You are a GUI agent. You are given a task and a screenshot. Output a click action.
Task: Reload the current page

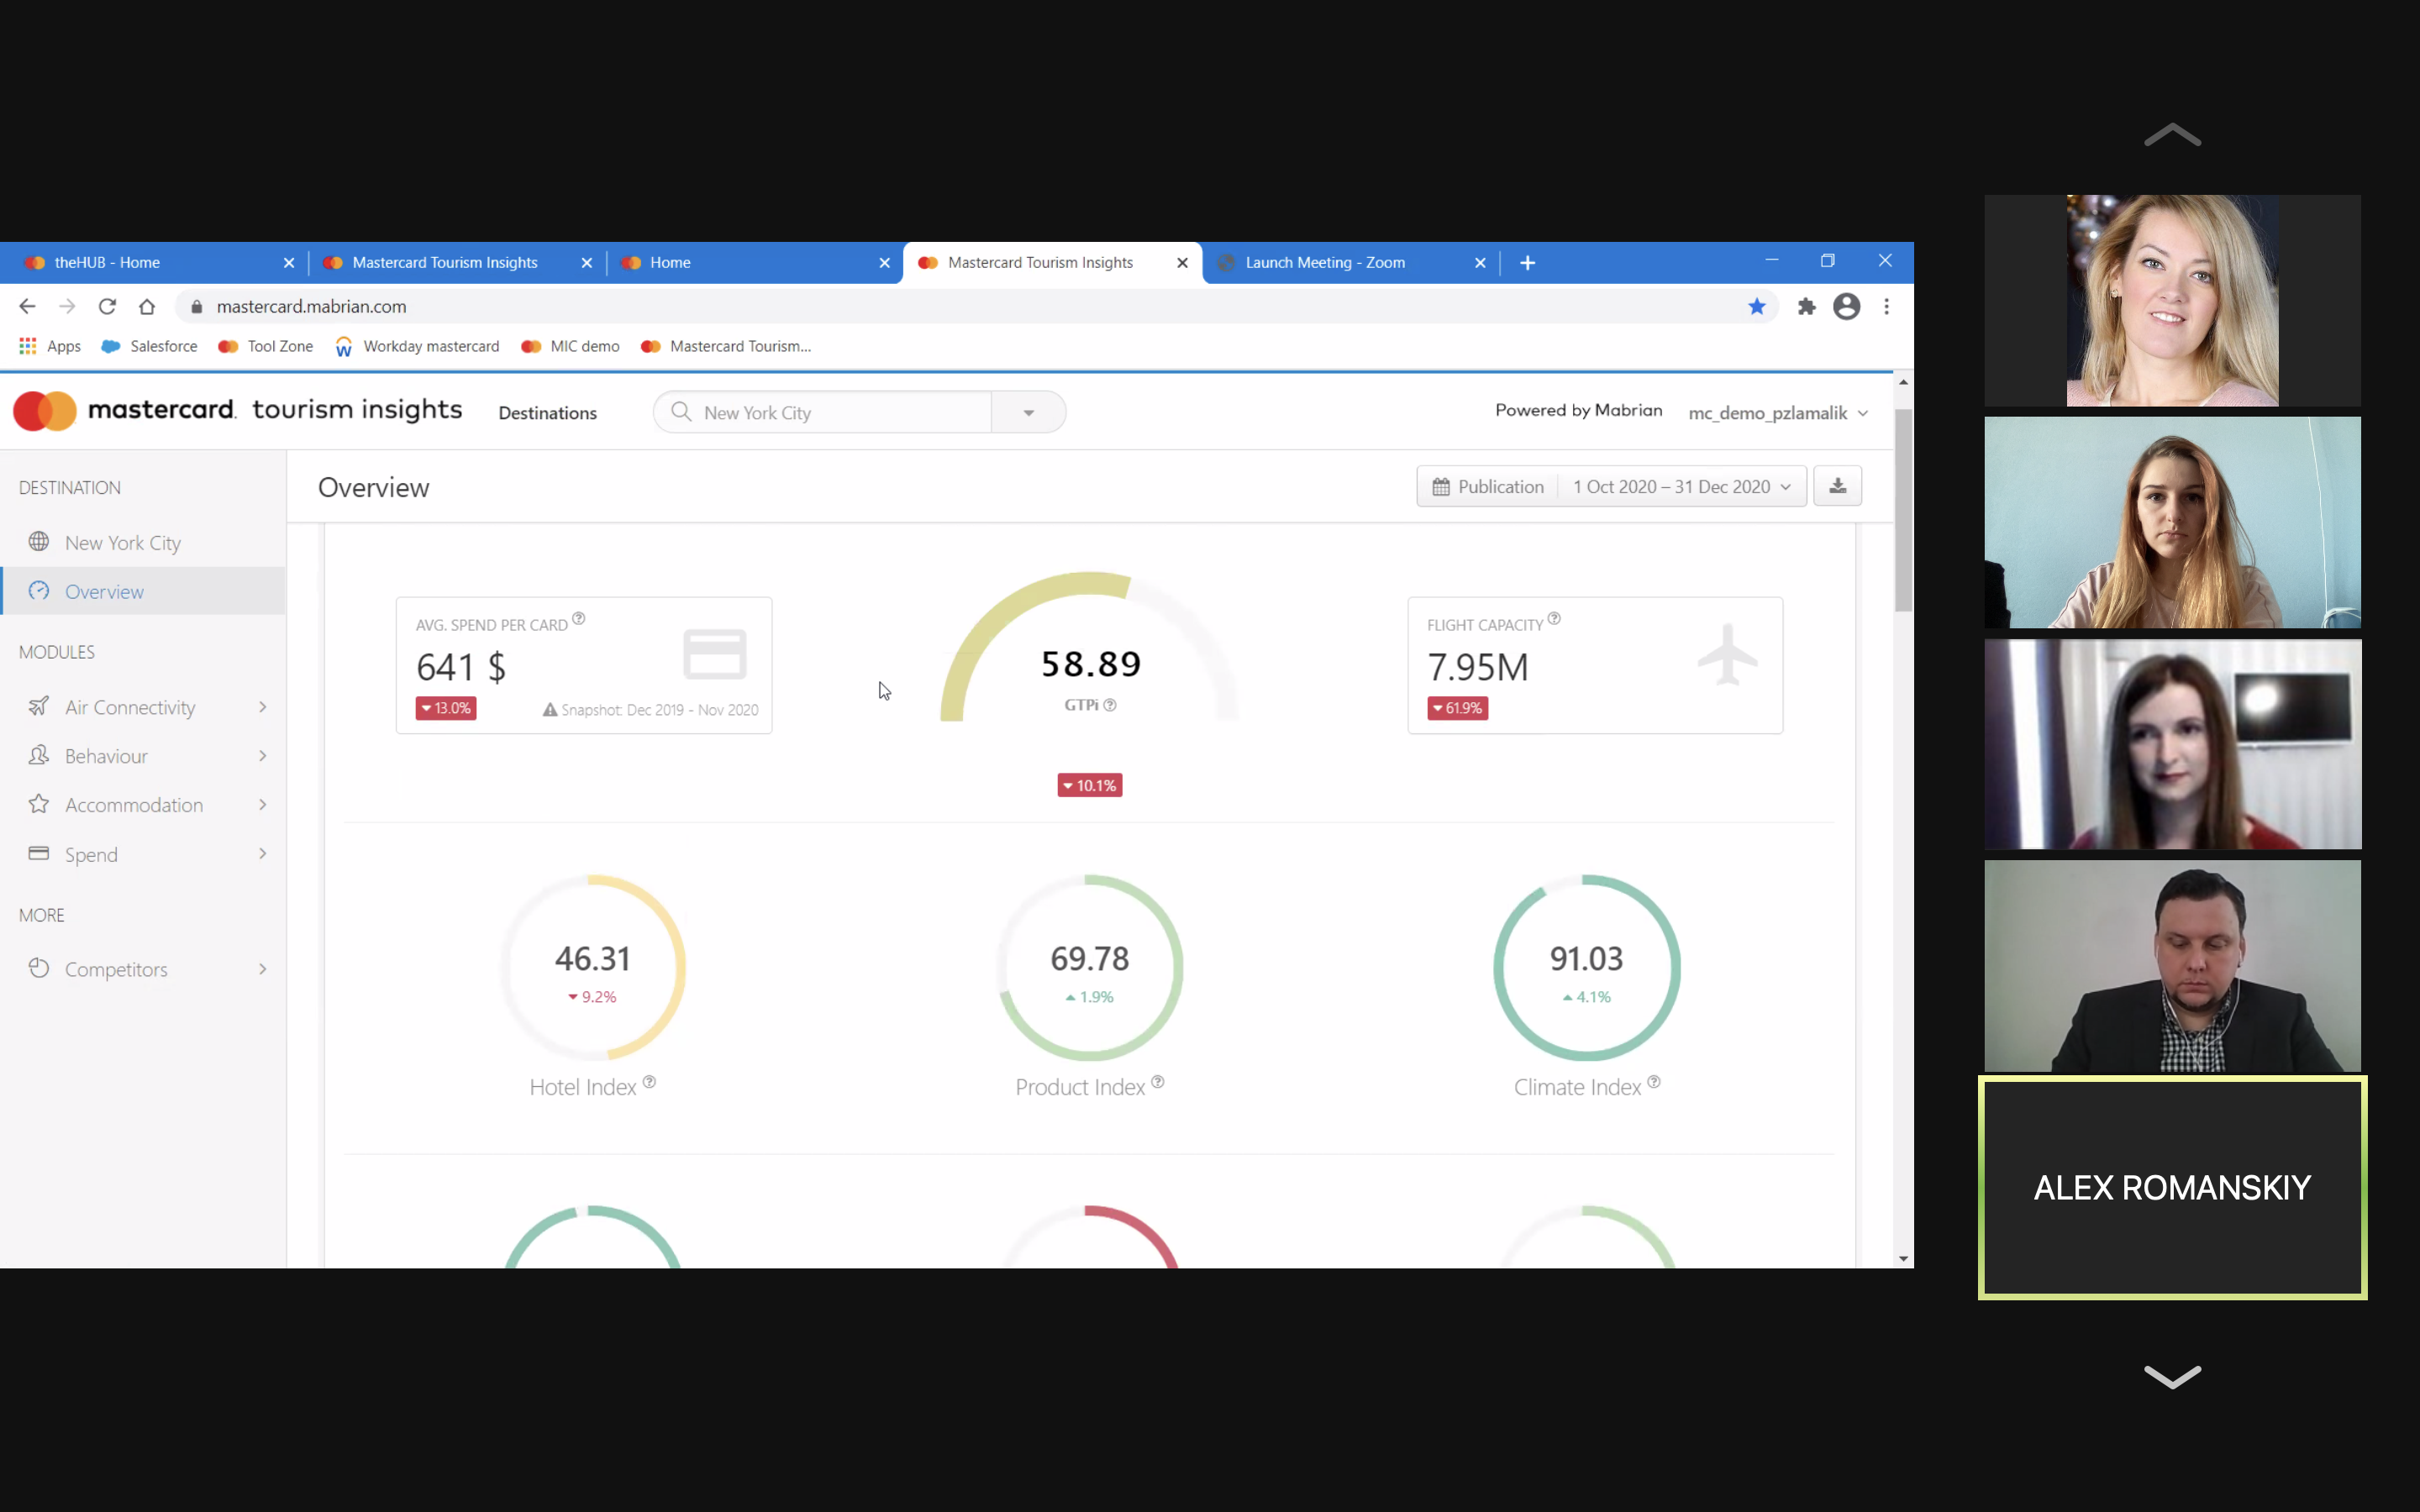tap(107, 306)
